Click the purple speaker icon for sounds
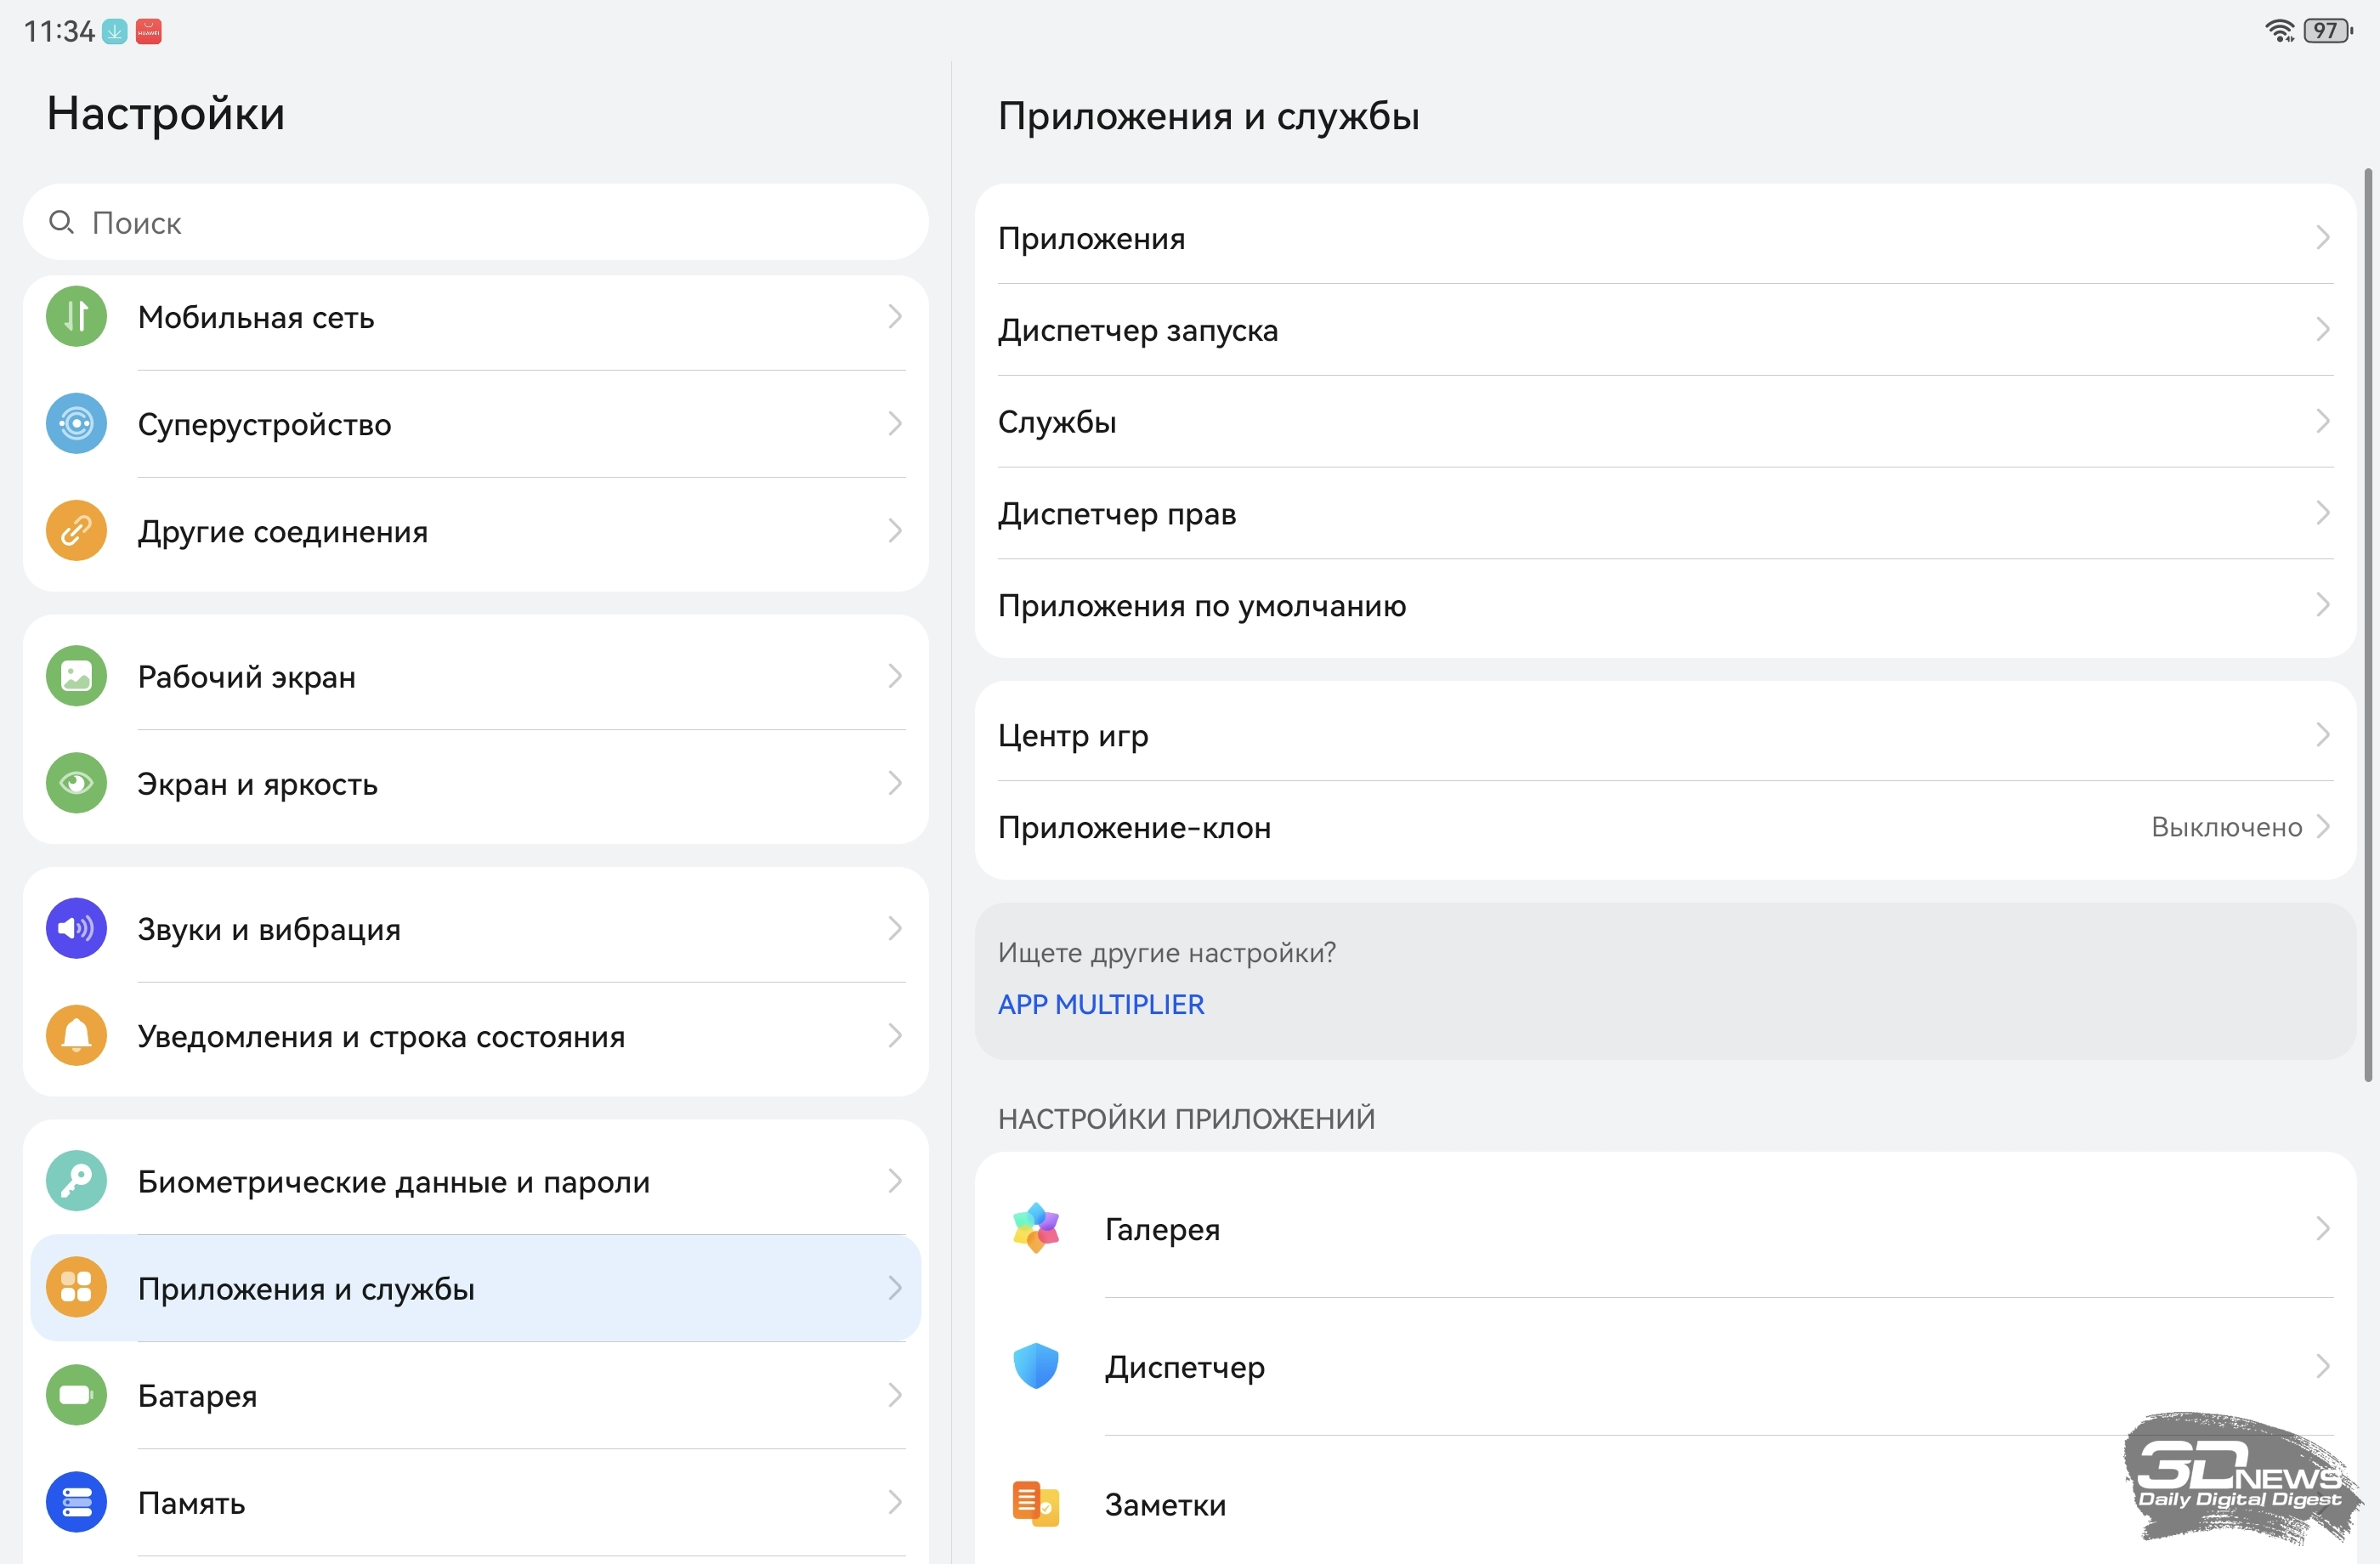2380x1564 pixels. point(76,929)
